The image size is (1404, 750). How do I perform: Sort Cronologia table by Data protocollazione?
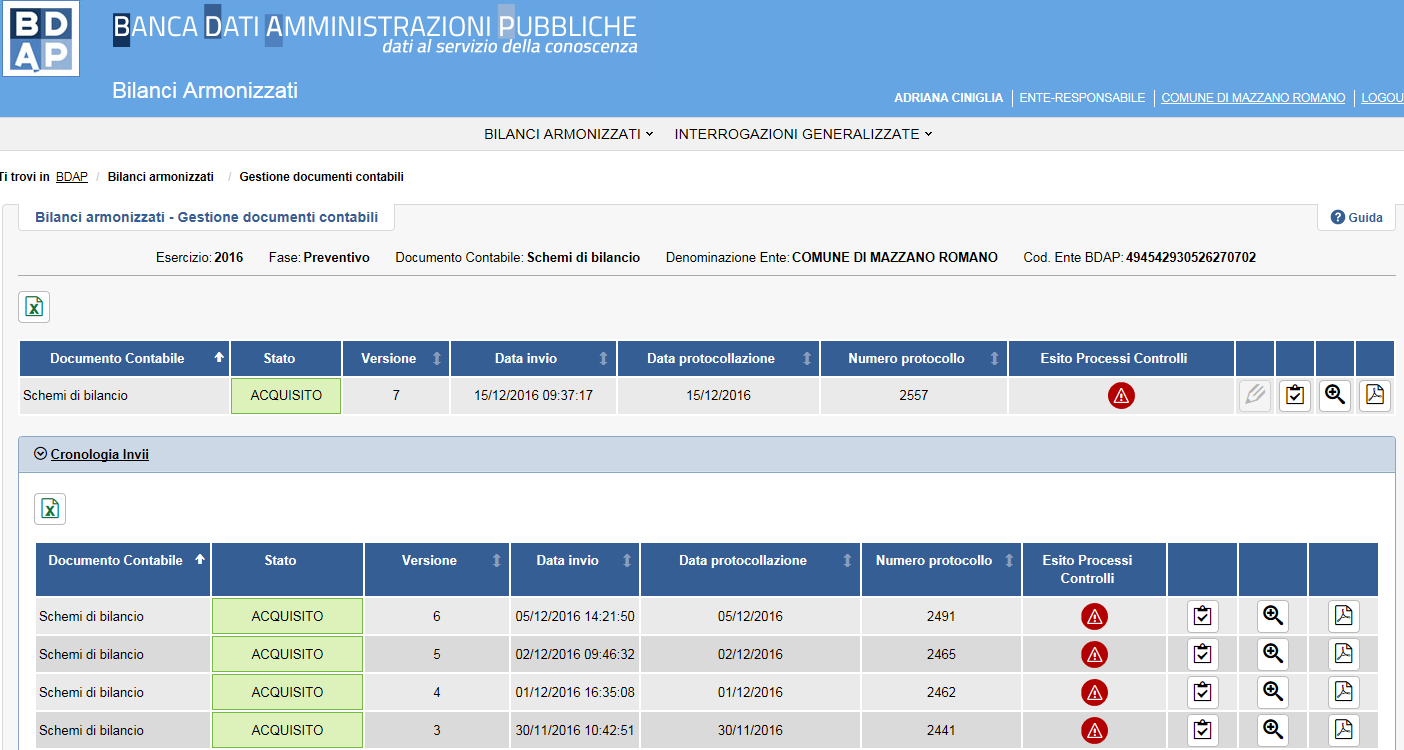[751, 570]
